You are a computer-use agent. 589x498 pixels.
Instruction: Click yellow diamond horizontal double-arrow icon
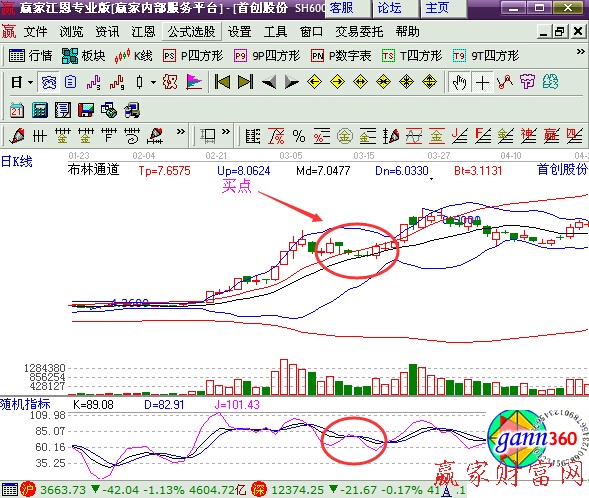[x=361, y=82]
